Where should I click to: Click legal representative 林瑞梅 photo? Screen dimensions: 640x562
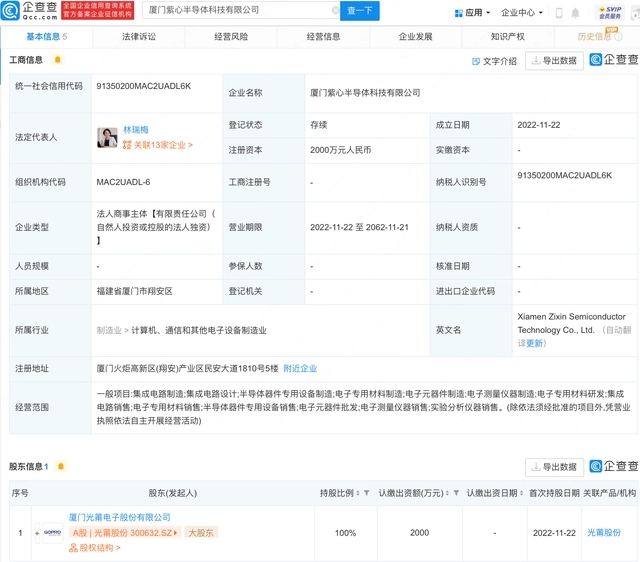pyautogui.click(x=107, y=138)
